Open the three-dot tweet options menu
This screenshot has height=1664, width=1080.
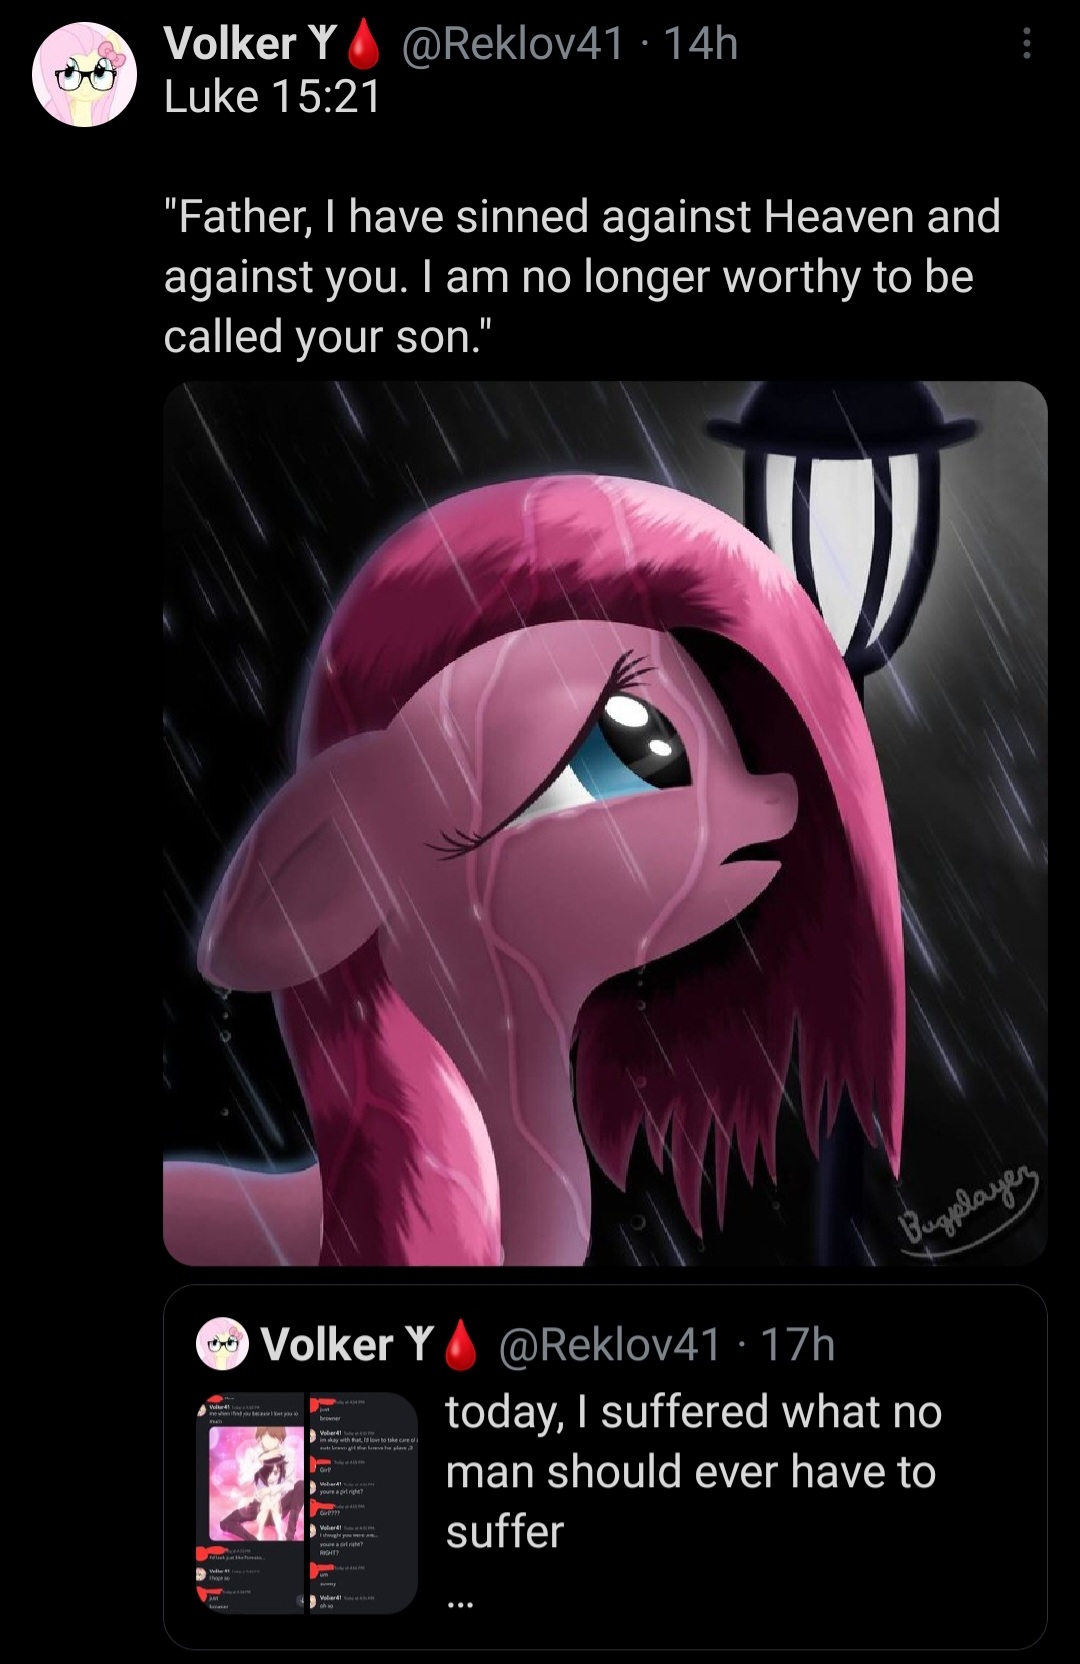coord(1026,43)
